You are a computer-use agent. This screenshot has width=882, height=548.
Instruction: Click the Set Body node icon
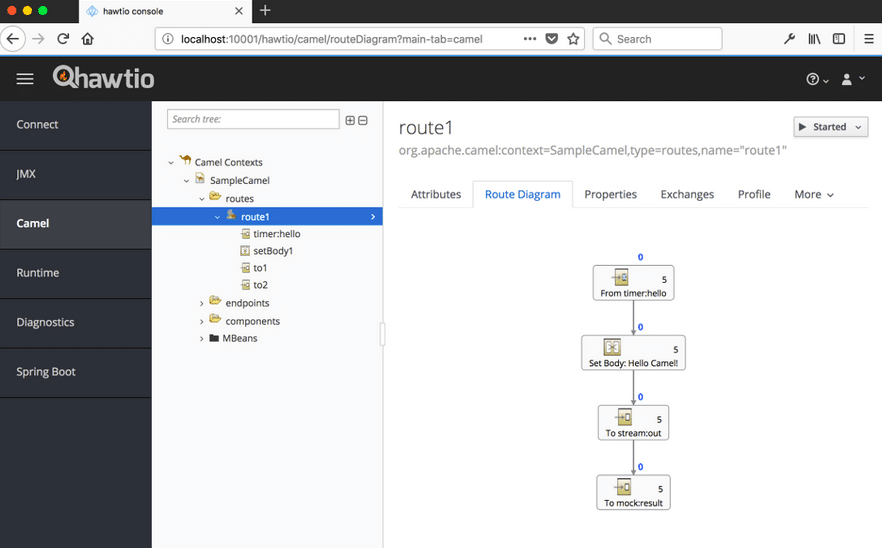(x=612, y=347)
